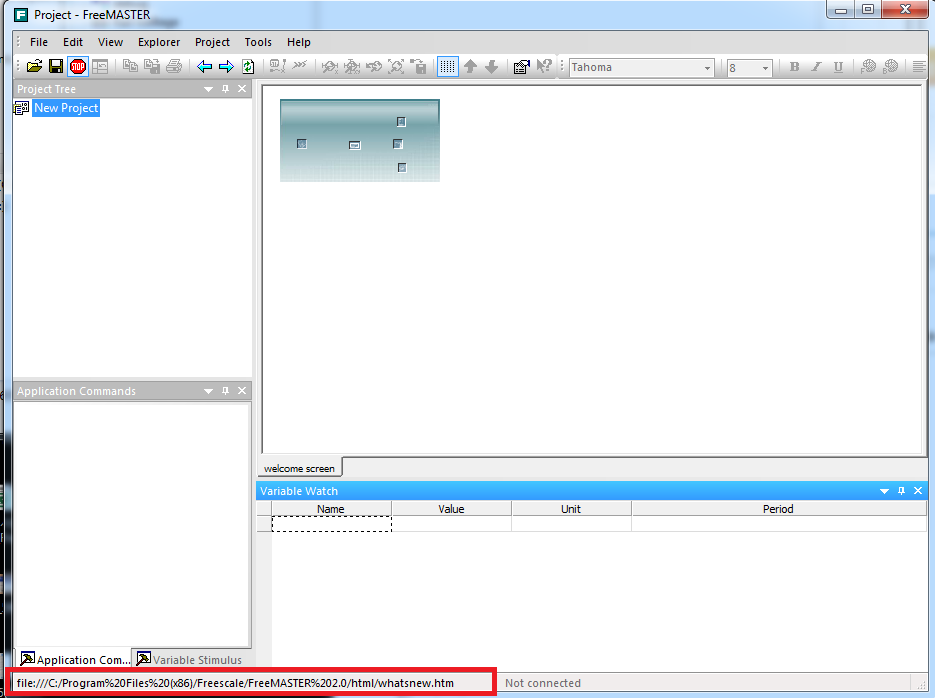Open the font size 8 dropdown

coord(765,67)
